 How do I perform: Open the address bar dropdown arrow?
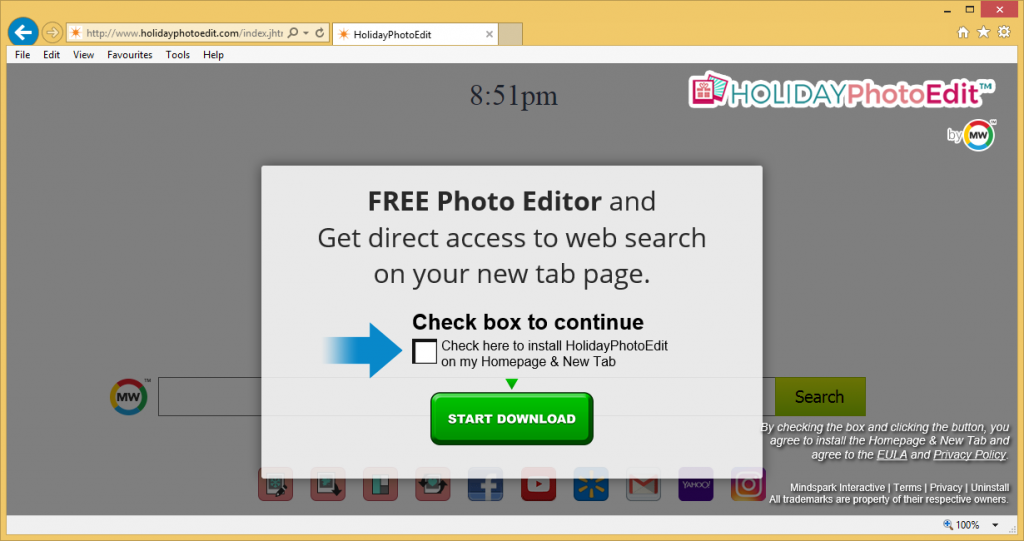click(x=306, y=33)
